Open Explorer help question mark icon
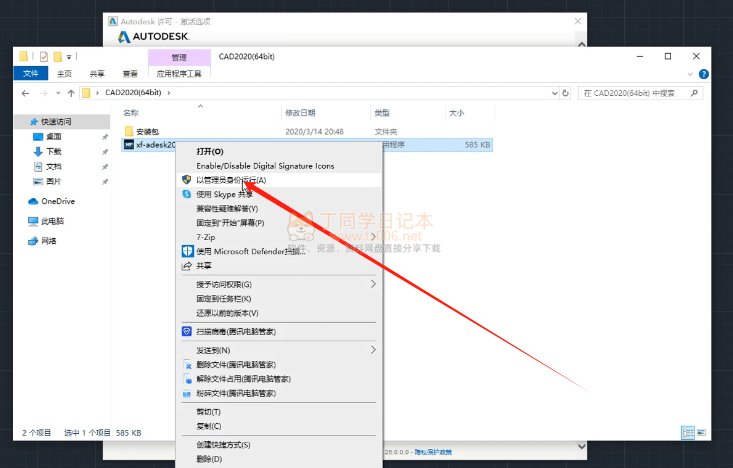The height and width of the screenshot is (468, 733). click(703, 74)
